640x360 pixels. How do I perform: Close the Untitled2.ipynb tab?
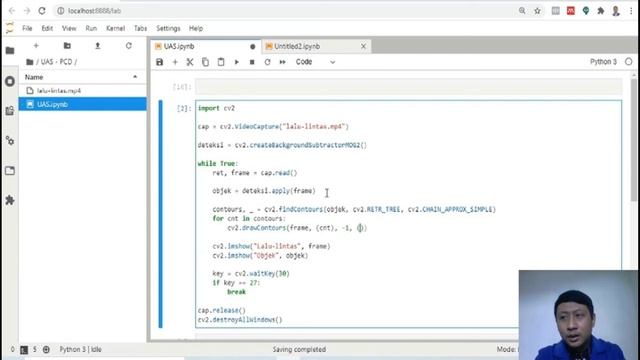(x=363, y=47)
